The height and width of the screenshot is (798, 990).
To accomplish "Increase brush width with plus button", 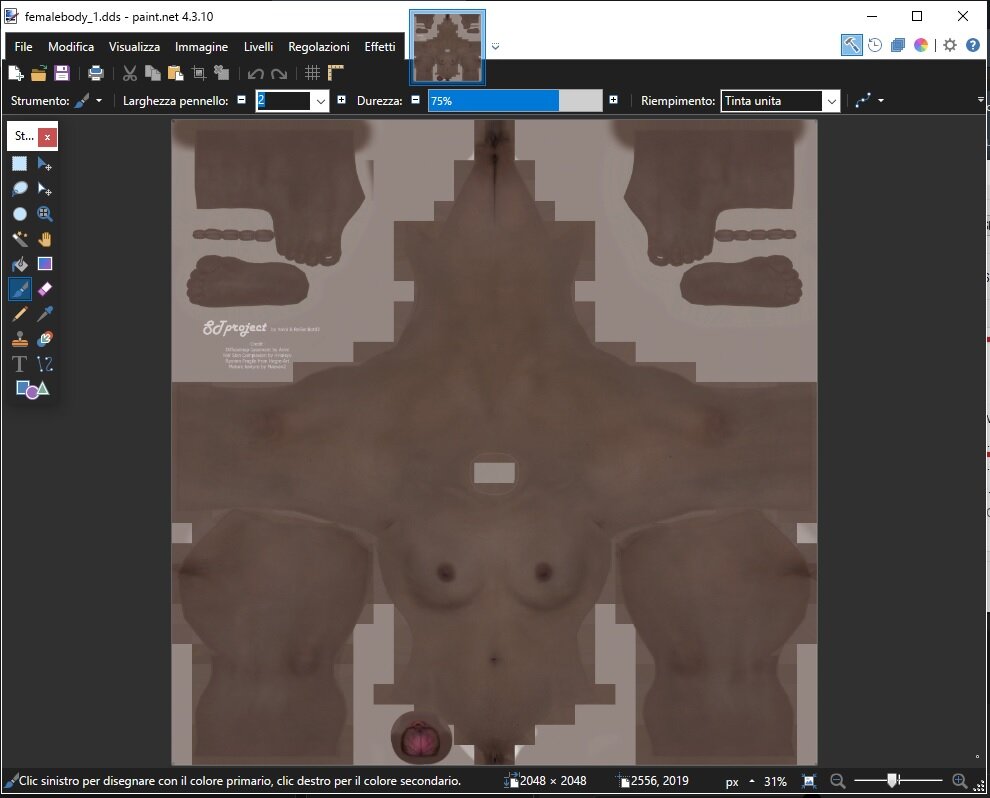I will tap(342, 100).
